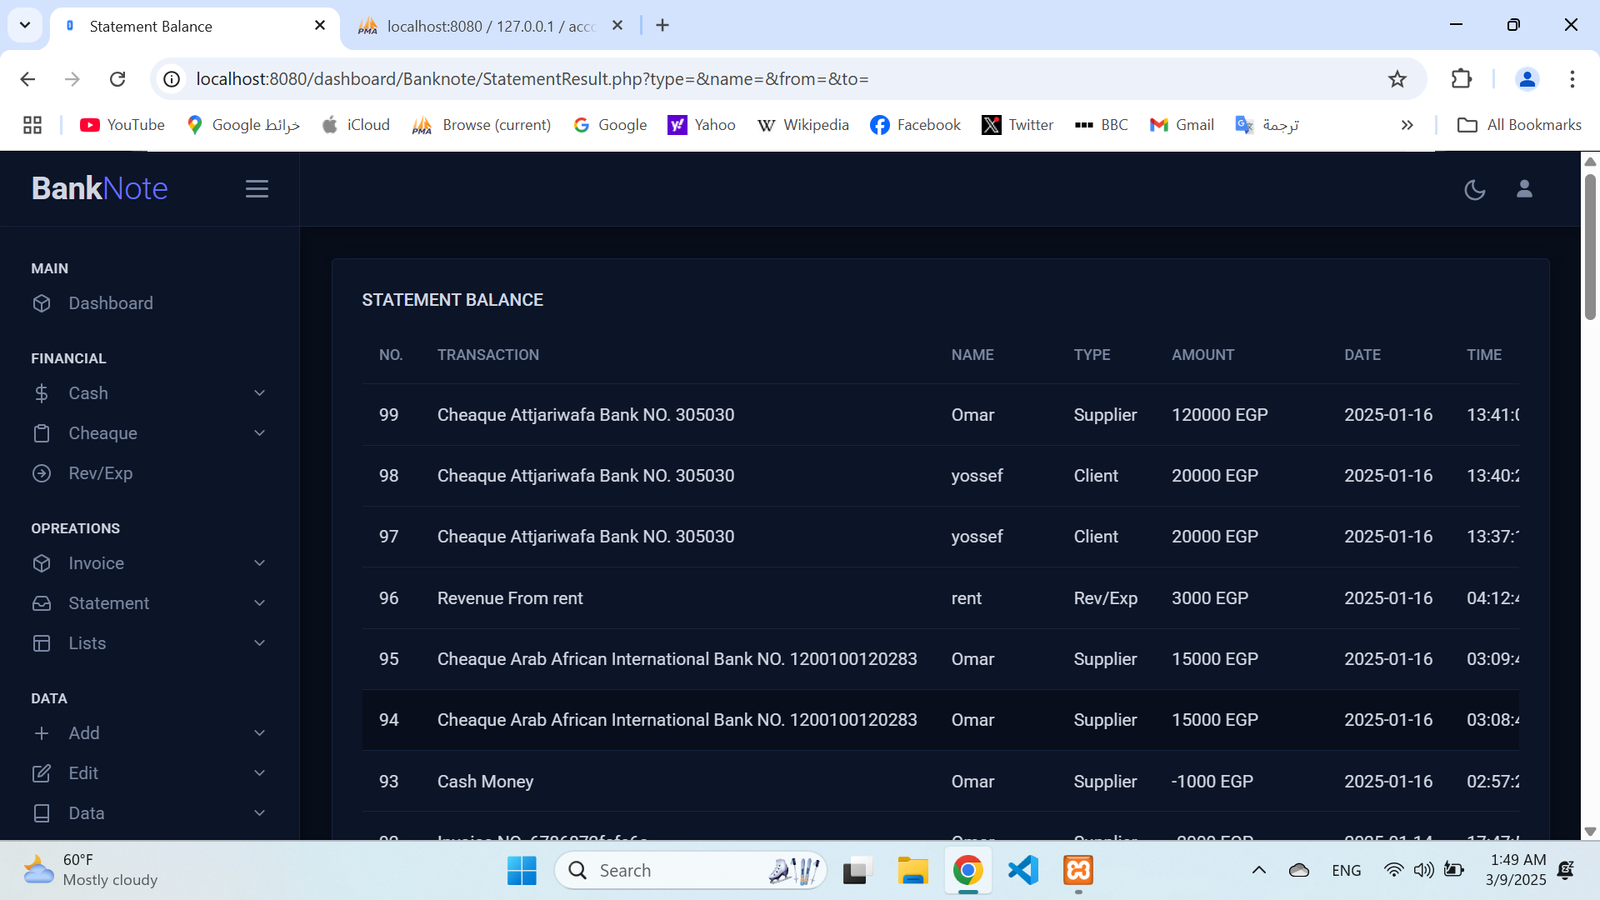The width and height of the screenshot is (1600, 900).
Task: Click the Cheaque clipboard icon
Action: (x=42, y=433)
